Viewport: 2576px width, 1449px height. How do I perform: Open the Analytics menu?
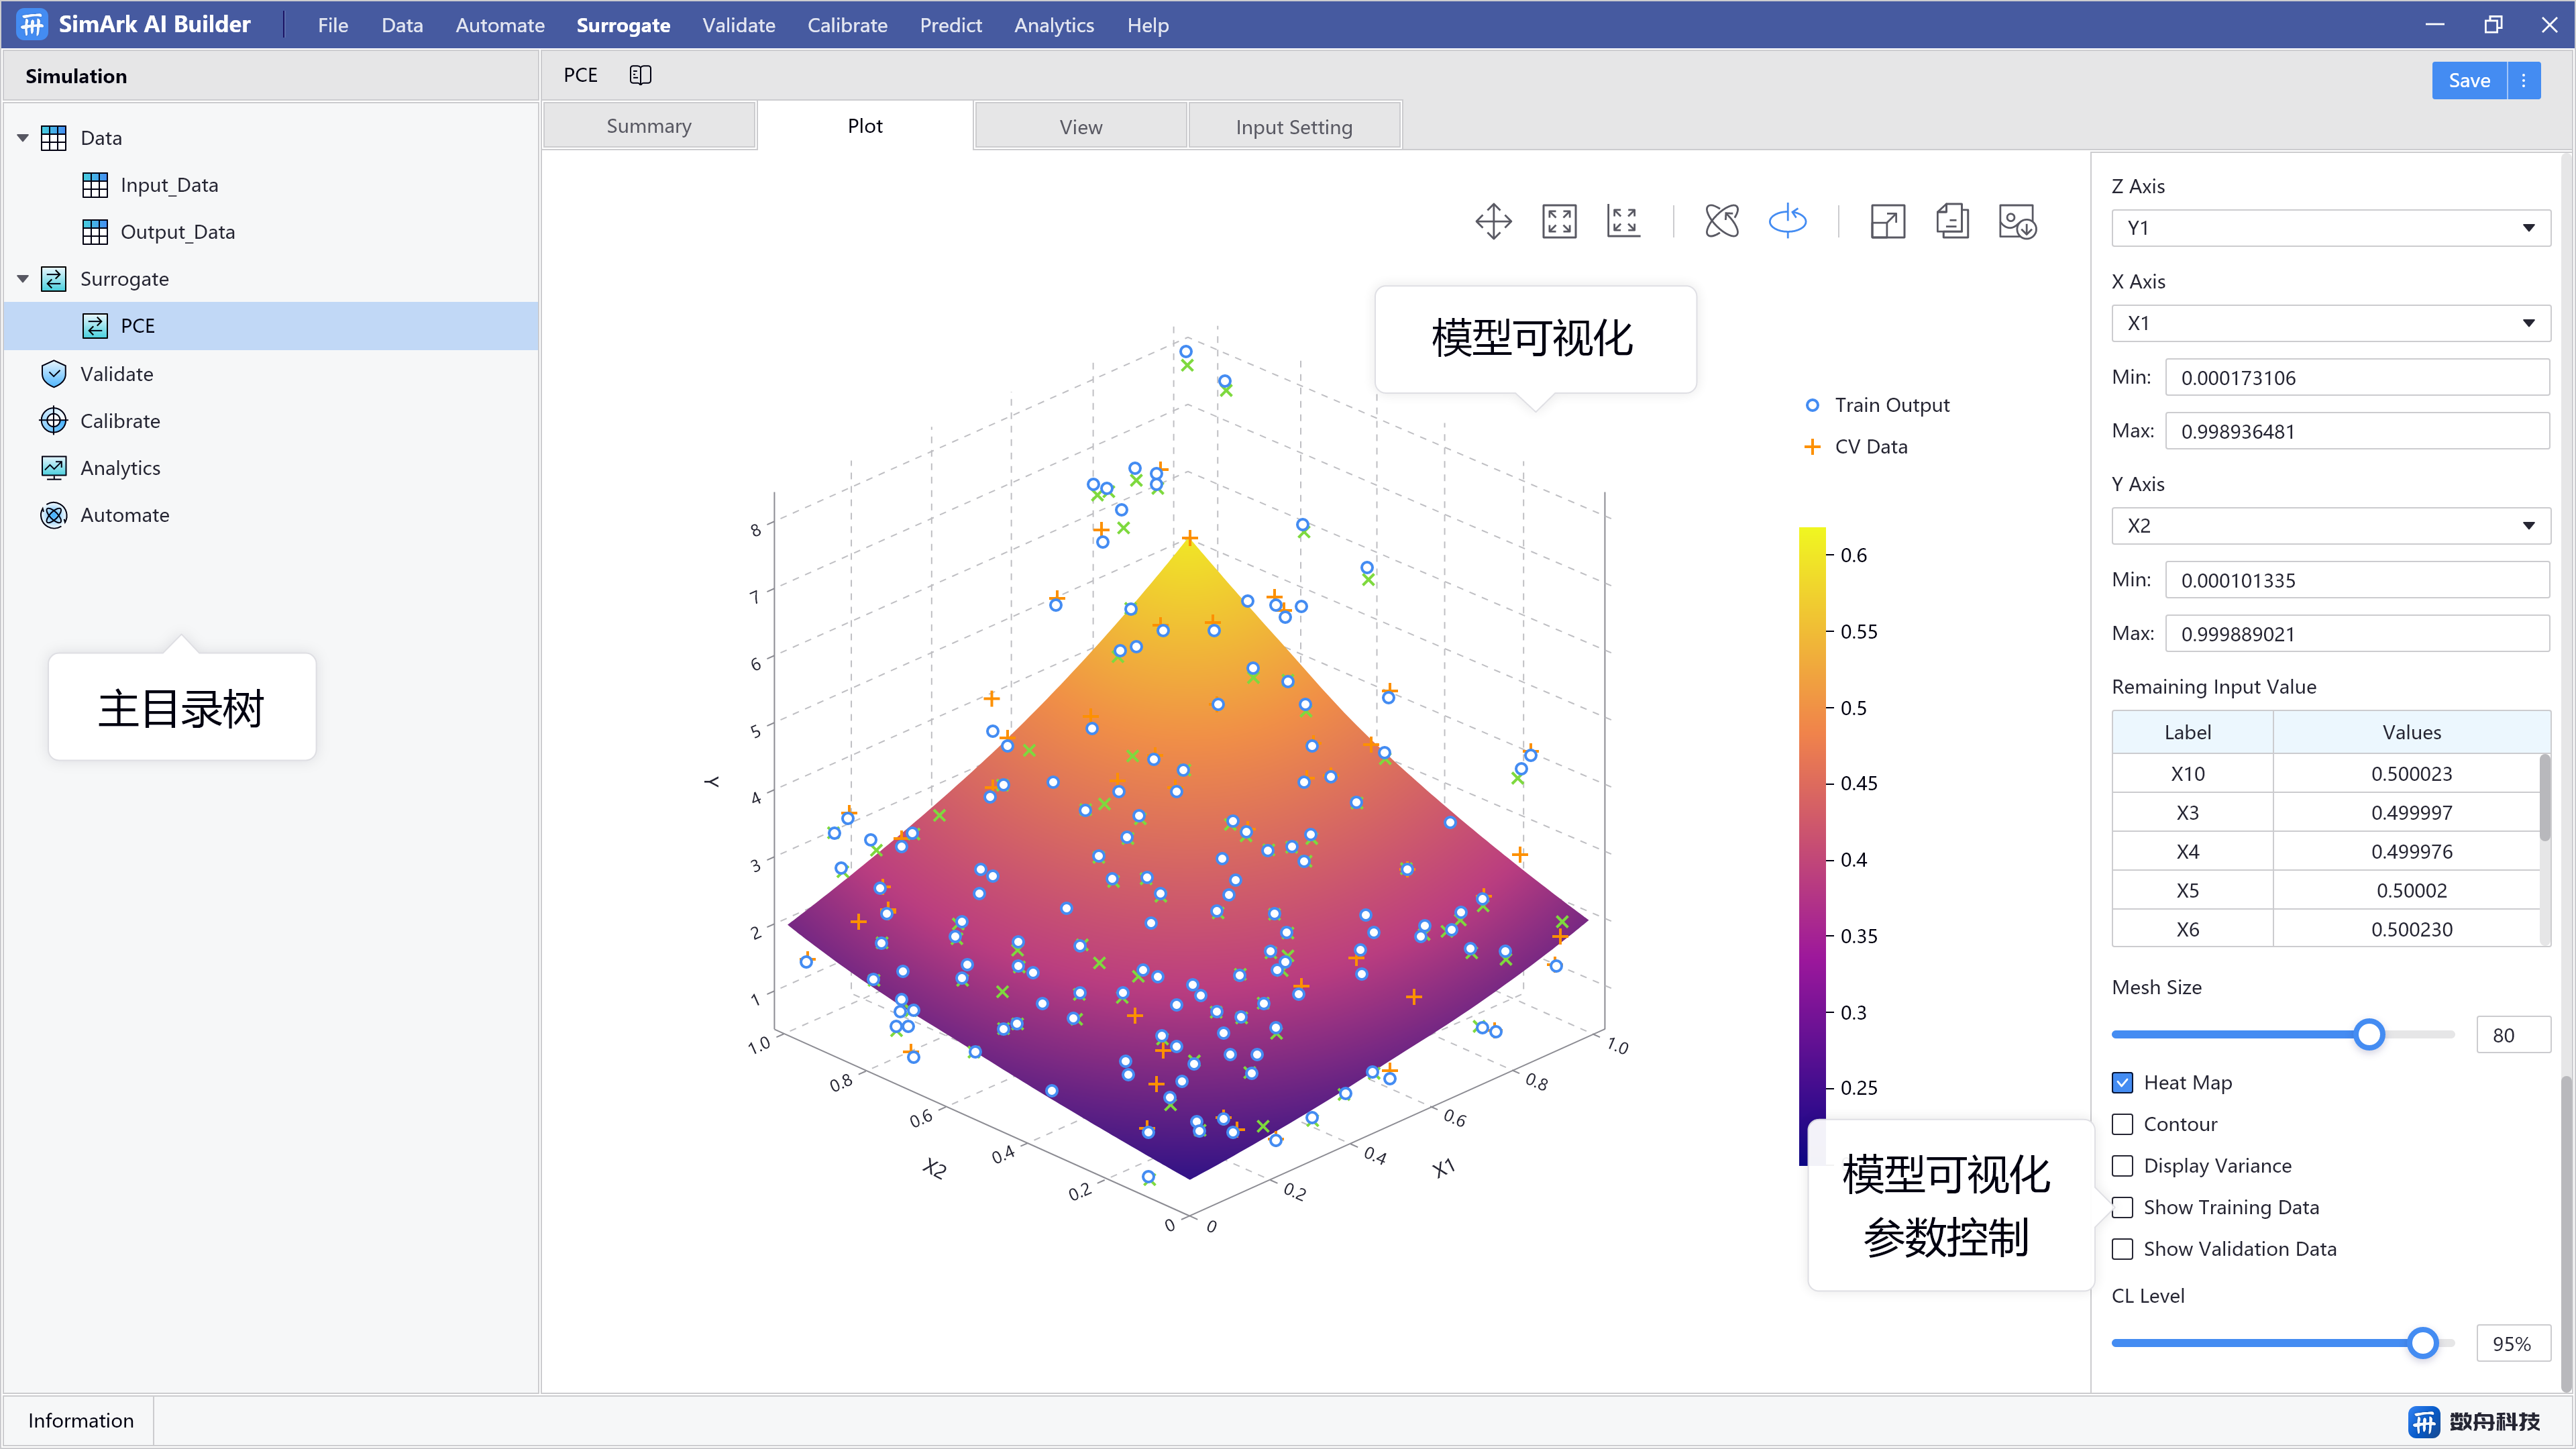click(x=1054, y=25)
